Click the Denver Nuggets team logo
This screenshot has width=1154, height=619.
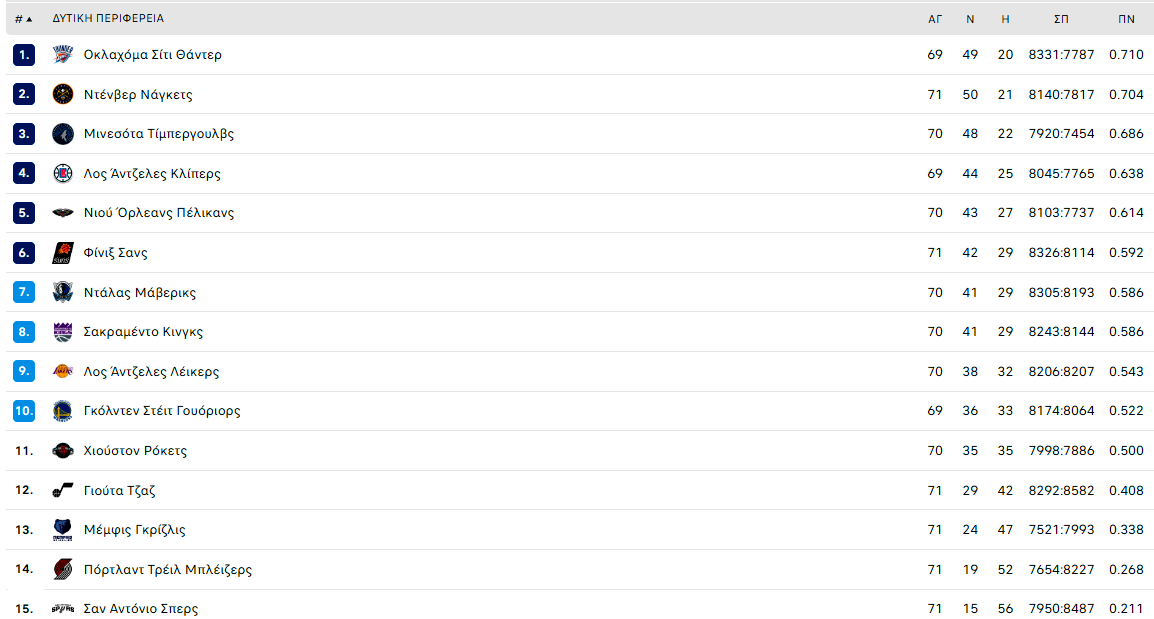[x=63, y=94]
